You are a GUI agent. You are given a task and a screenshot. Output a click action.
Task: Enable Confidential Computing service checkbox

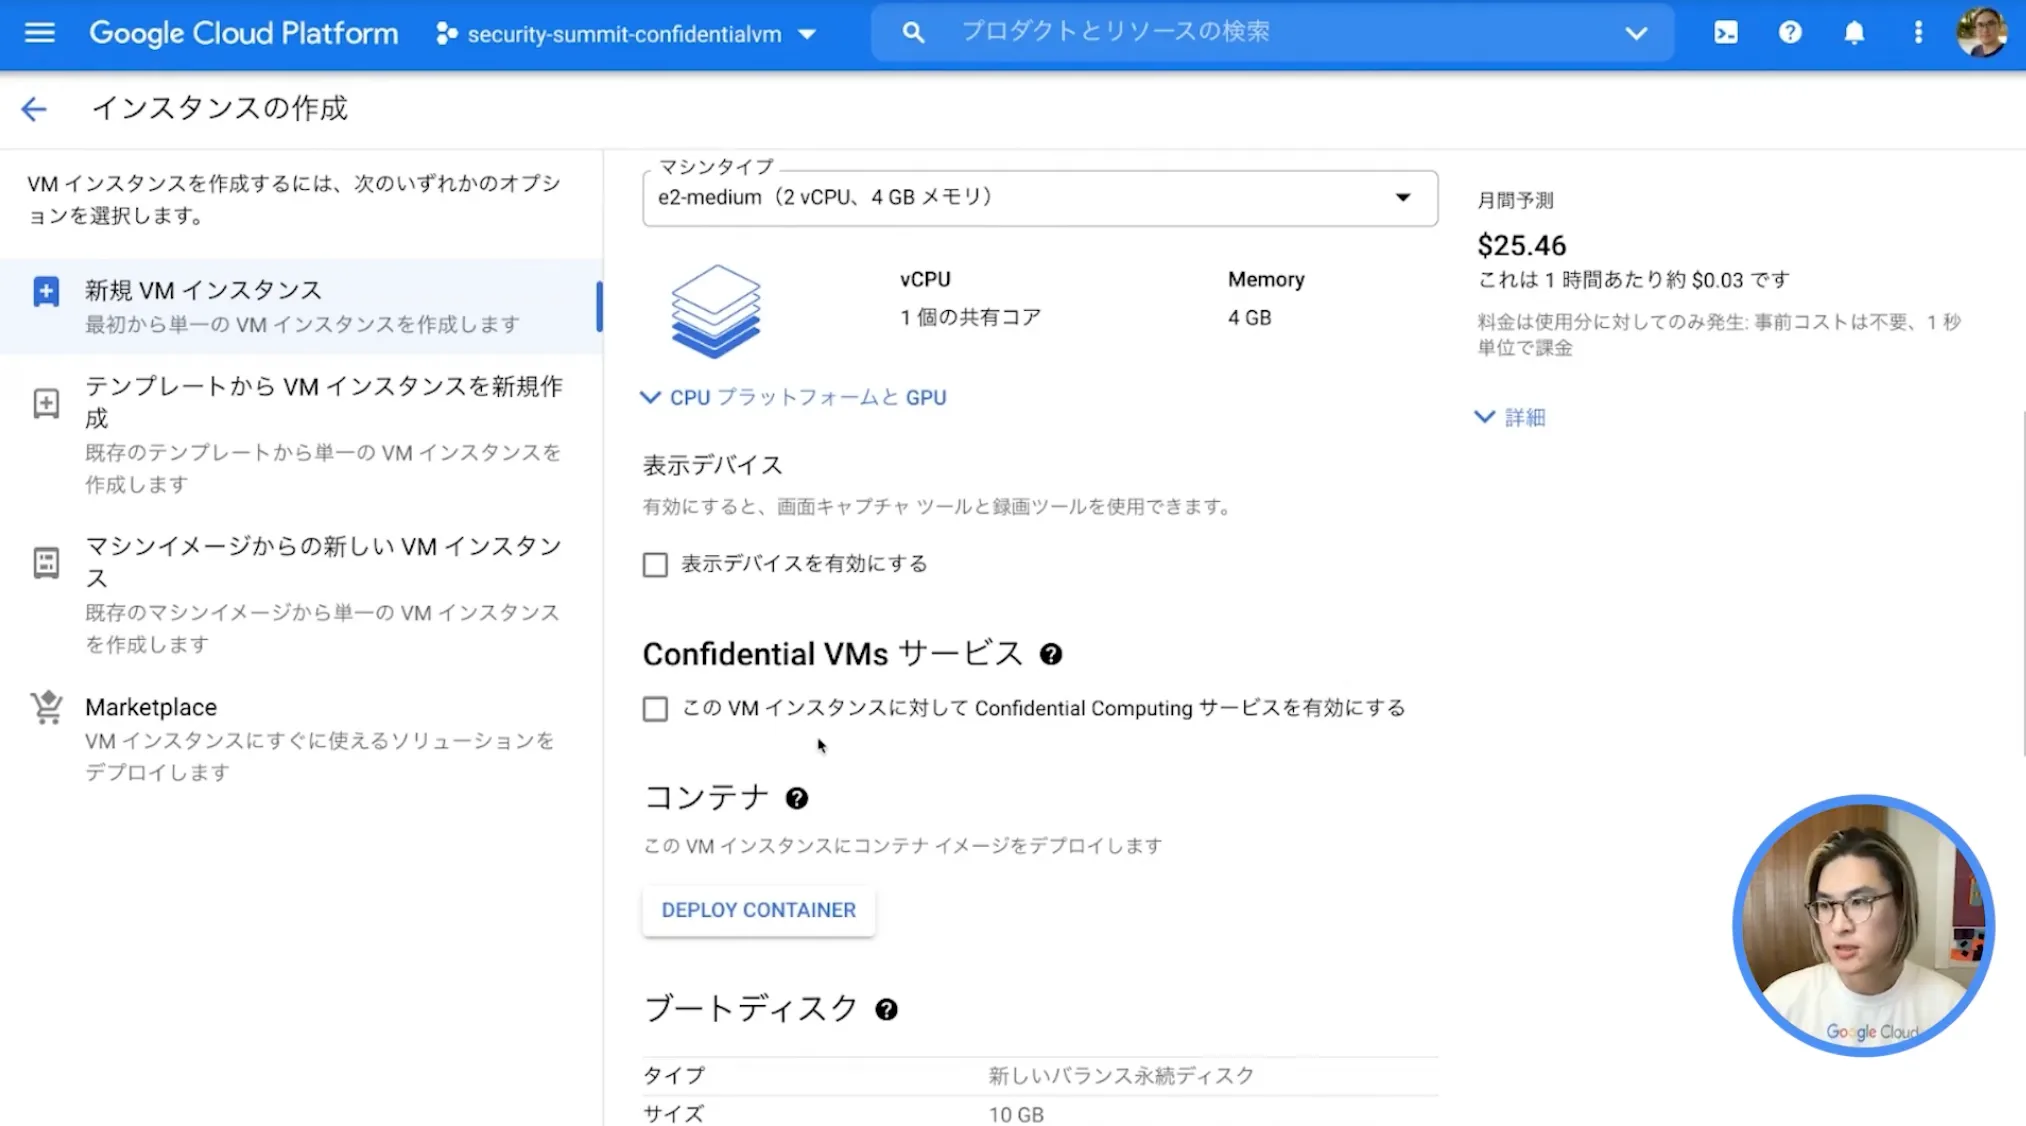tap(655, 709)
